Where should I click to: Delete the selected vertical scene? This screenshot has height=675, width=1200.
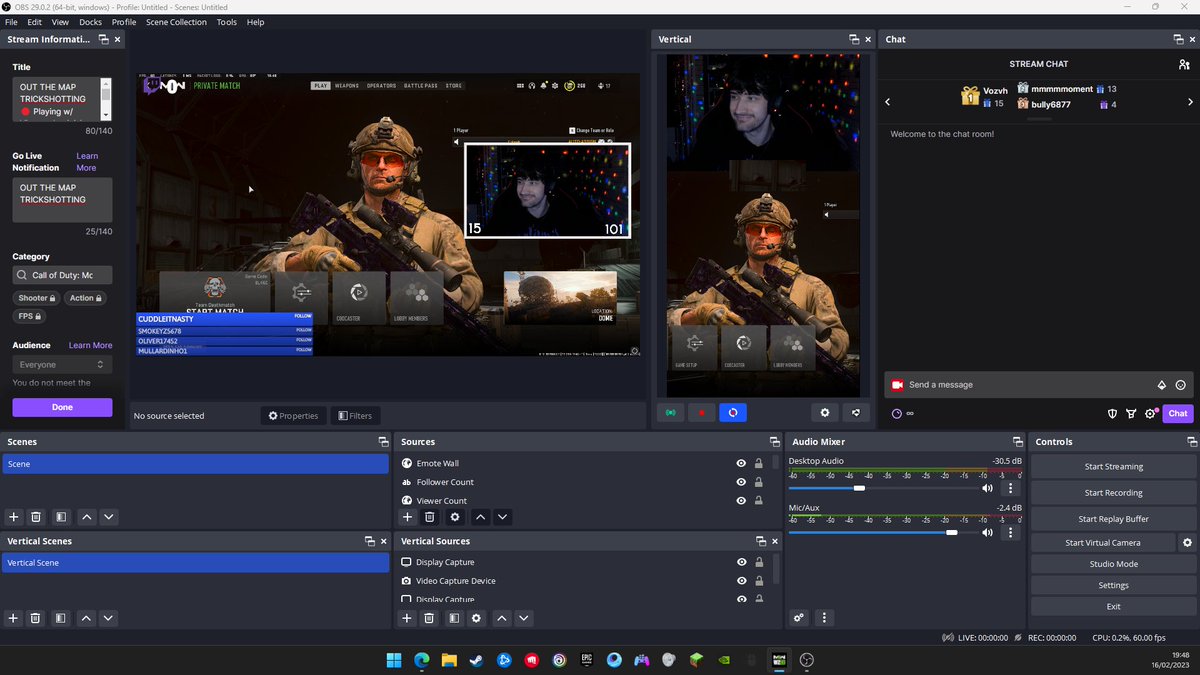click(x=36, y=618)
